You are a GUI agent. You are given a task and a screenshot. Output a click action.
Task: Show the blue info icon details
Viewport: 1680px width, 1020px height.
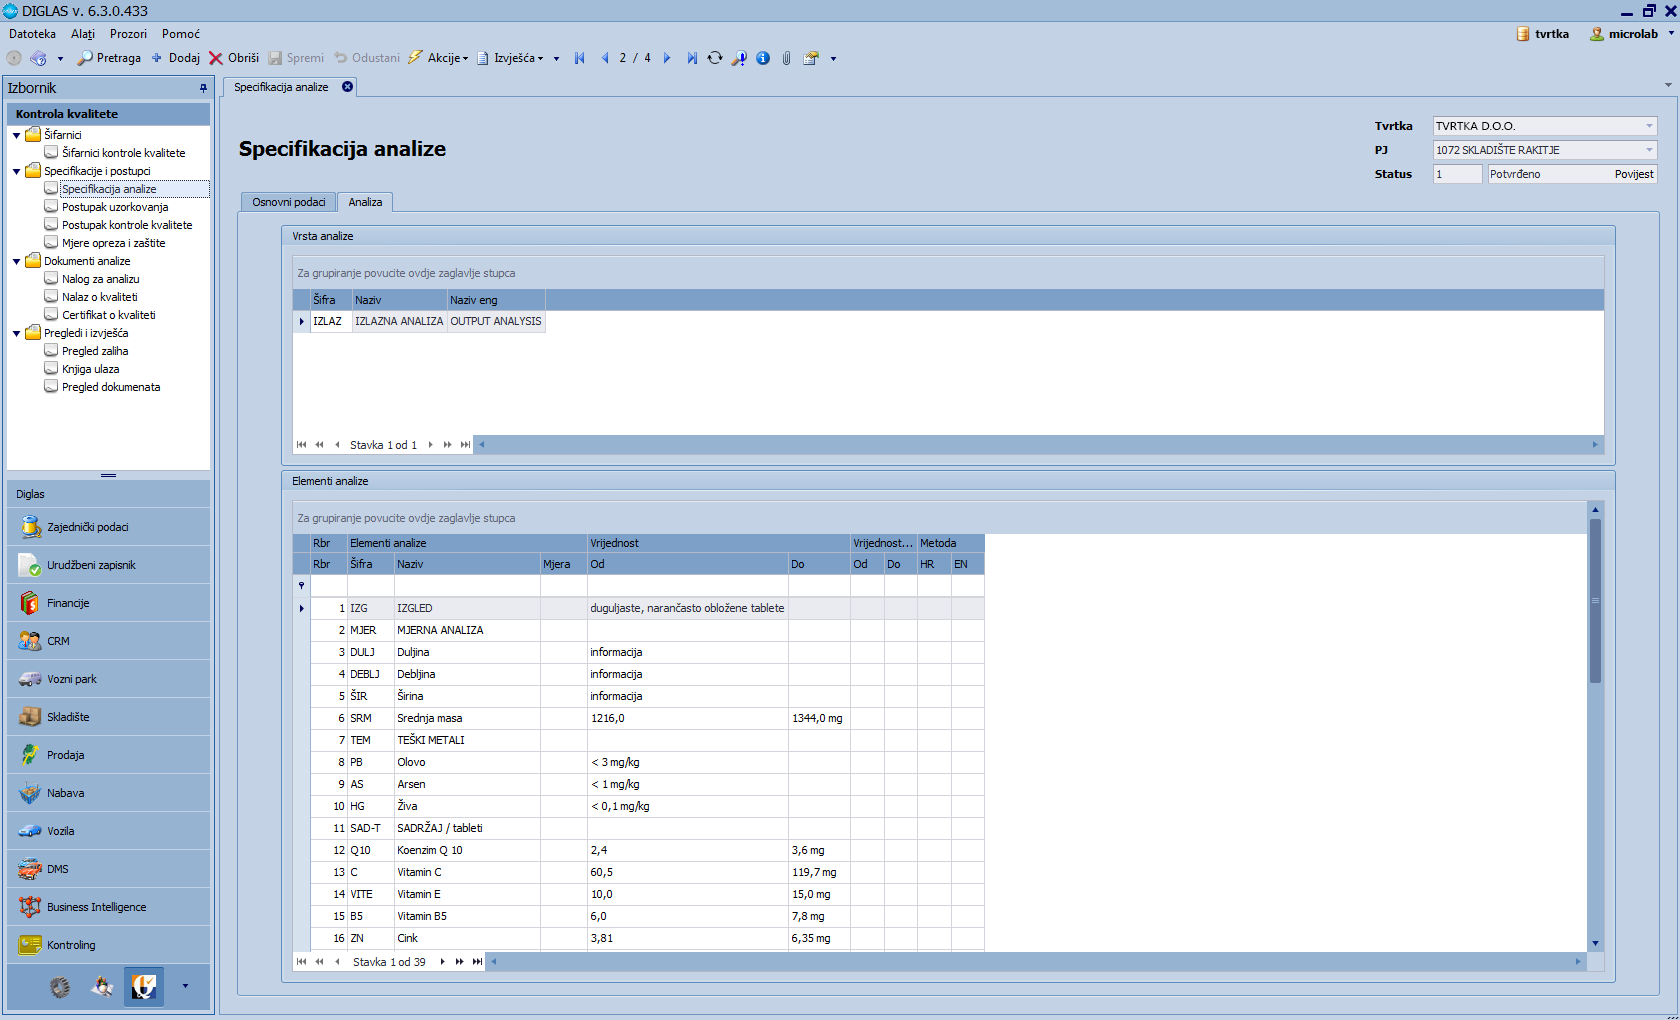pos(763,58)
